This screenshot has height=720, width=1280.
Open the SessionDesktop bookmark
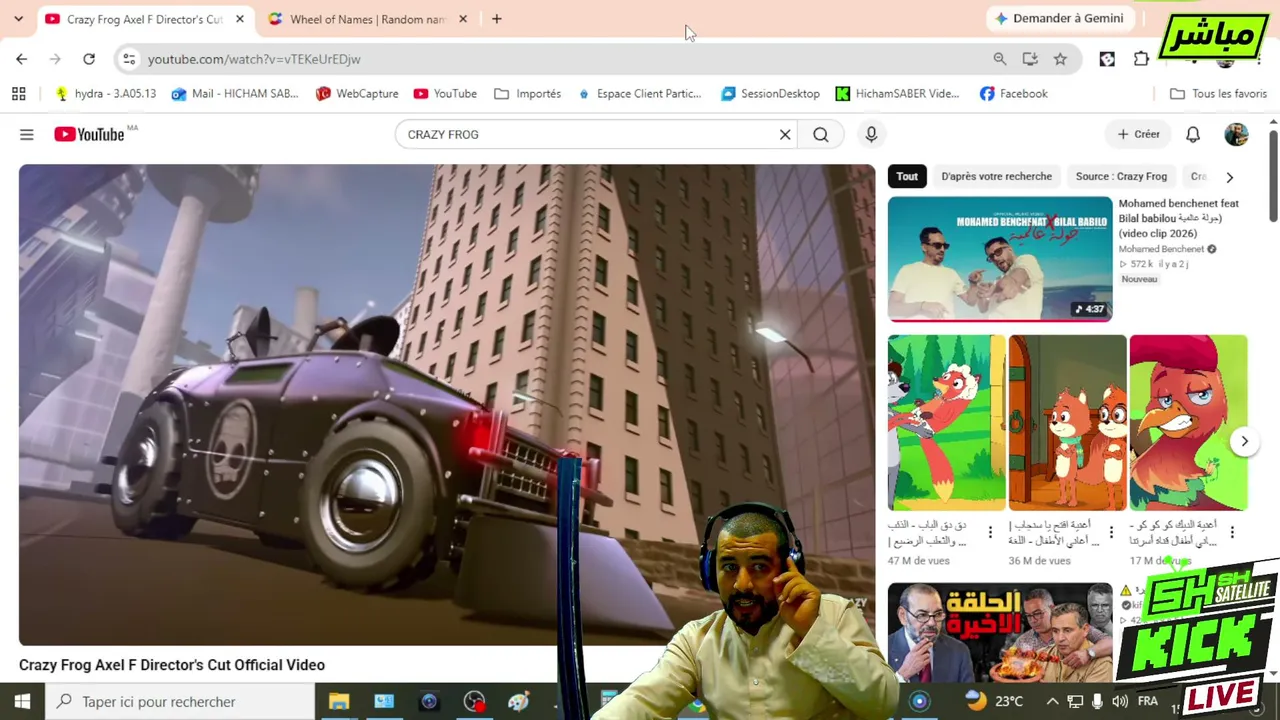[770, 94]
